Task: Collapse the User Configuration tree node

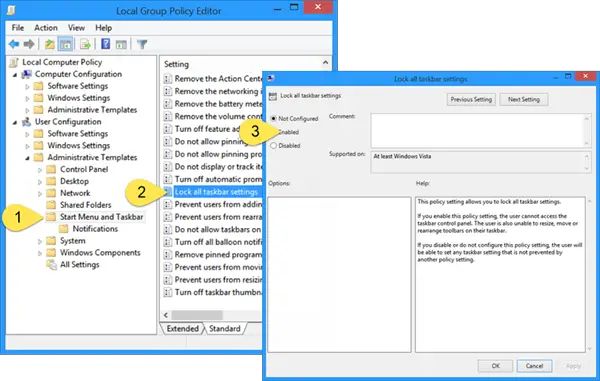Action: pyautogui.click(x=15, y=122)
